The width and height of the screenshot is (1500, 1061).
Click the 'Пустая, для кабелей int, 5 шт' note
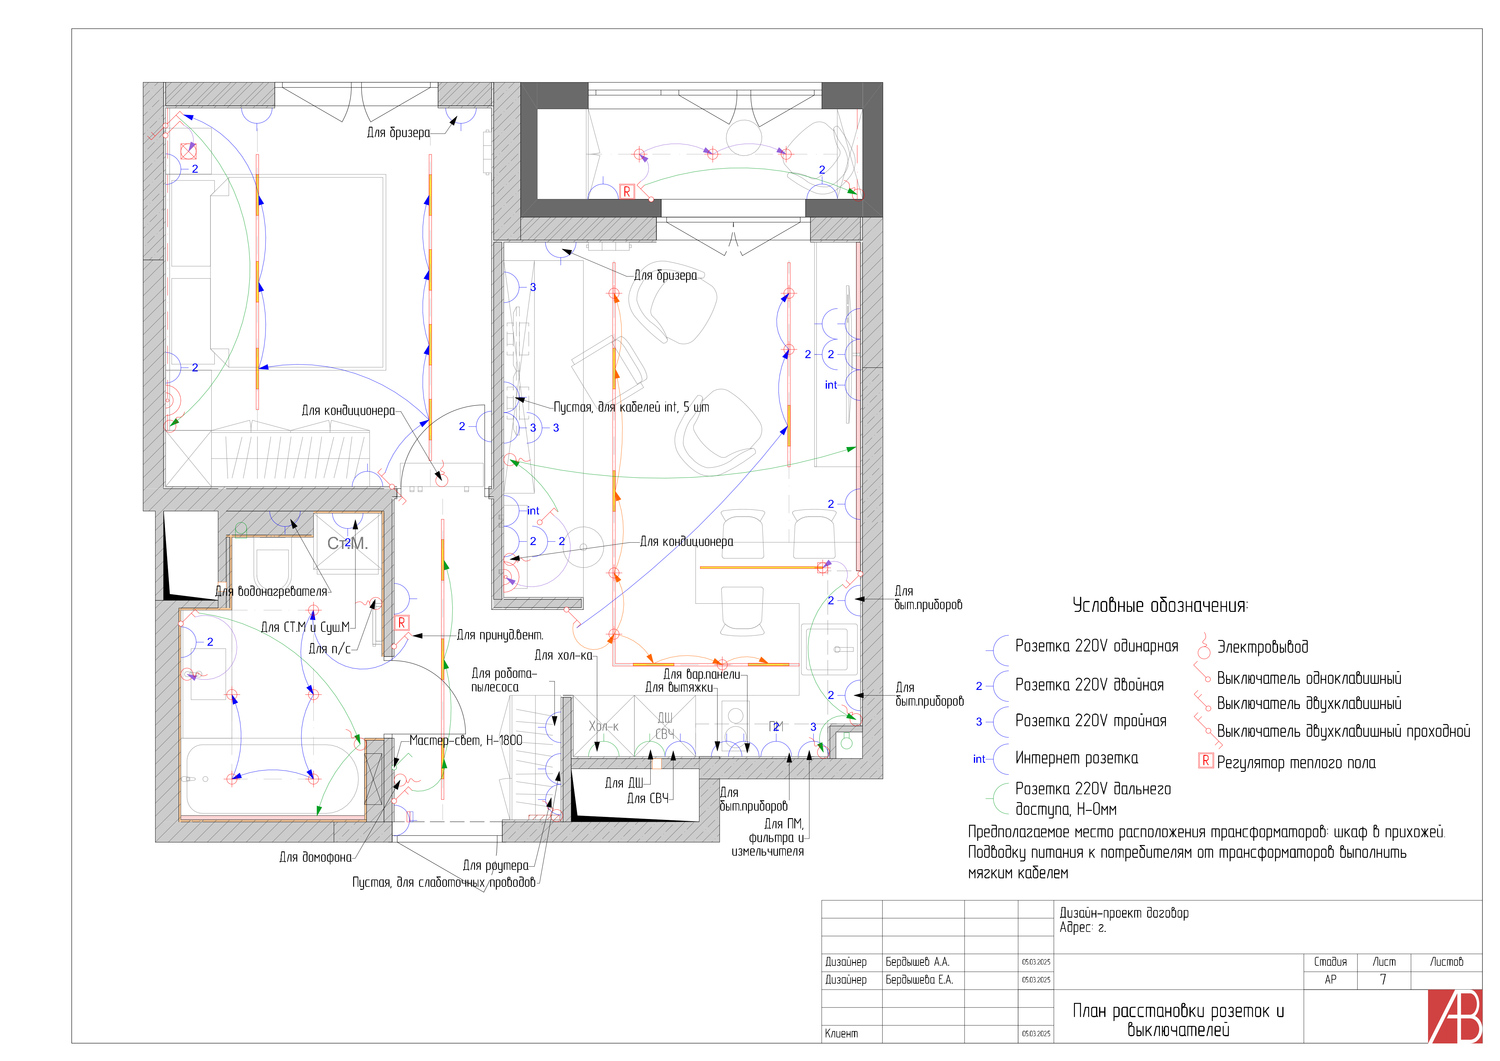point(631,407)
